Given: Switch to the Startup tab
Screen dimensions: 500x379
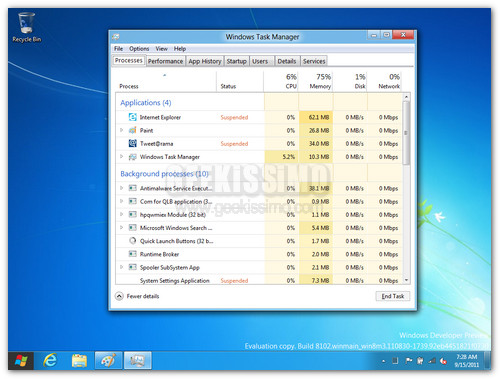Looking at the screenshot, I should coord(236,61).
